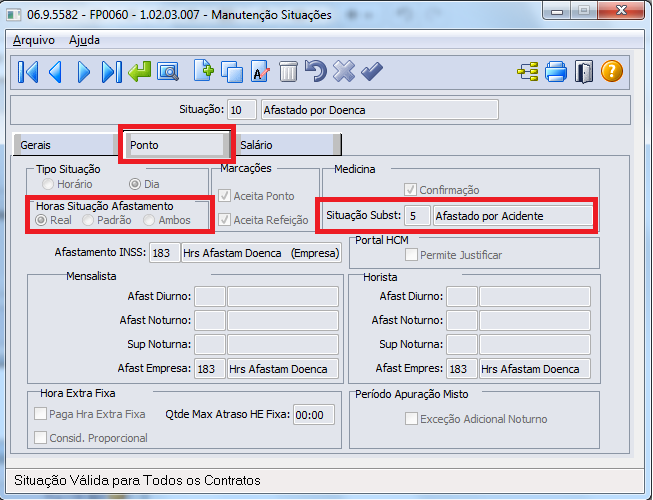Viewport: 653px width, 500px height.
Task: Click the green go-to arrow icon
Action: tap(140, 72)
